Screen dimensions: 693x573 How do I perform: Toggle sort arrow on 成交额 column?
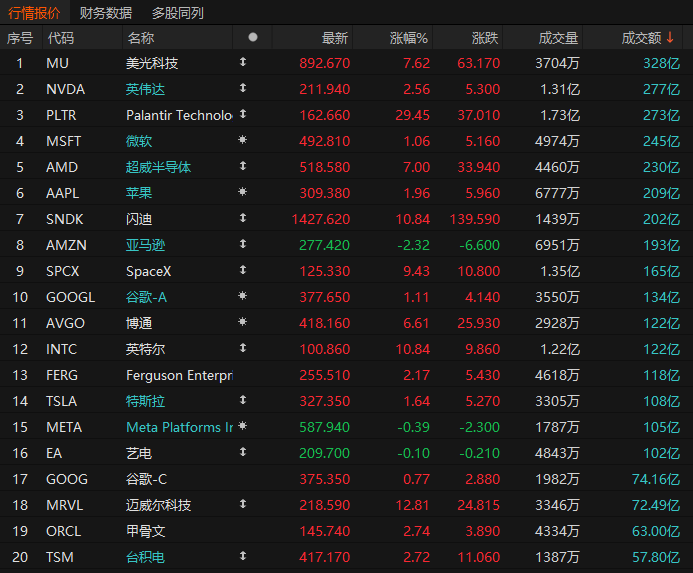(x=670, y=37)
